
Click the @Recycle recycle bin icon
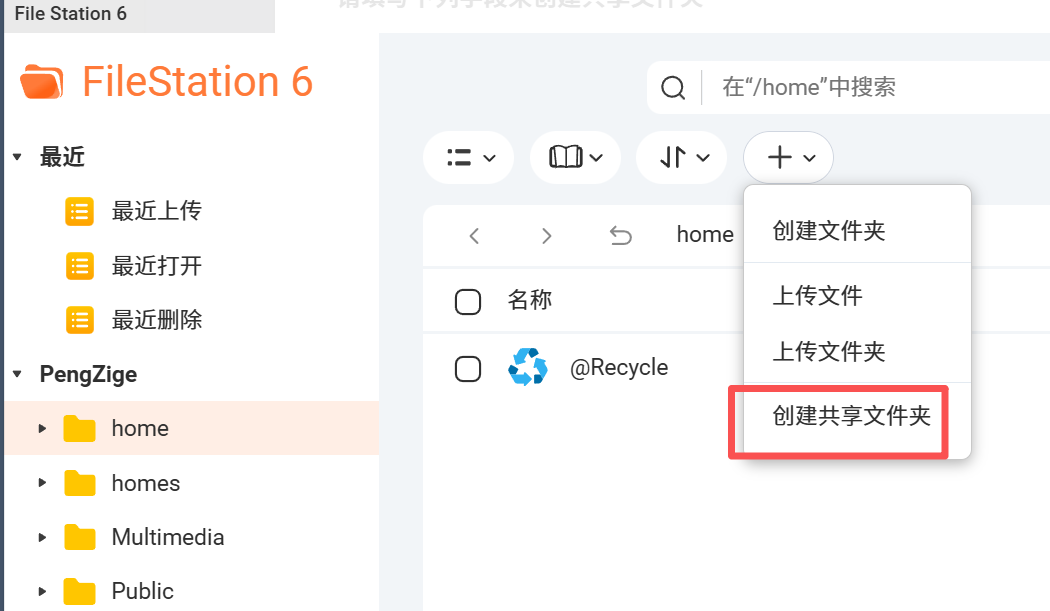pos(528,367)
